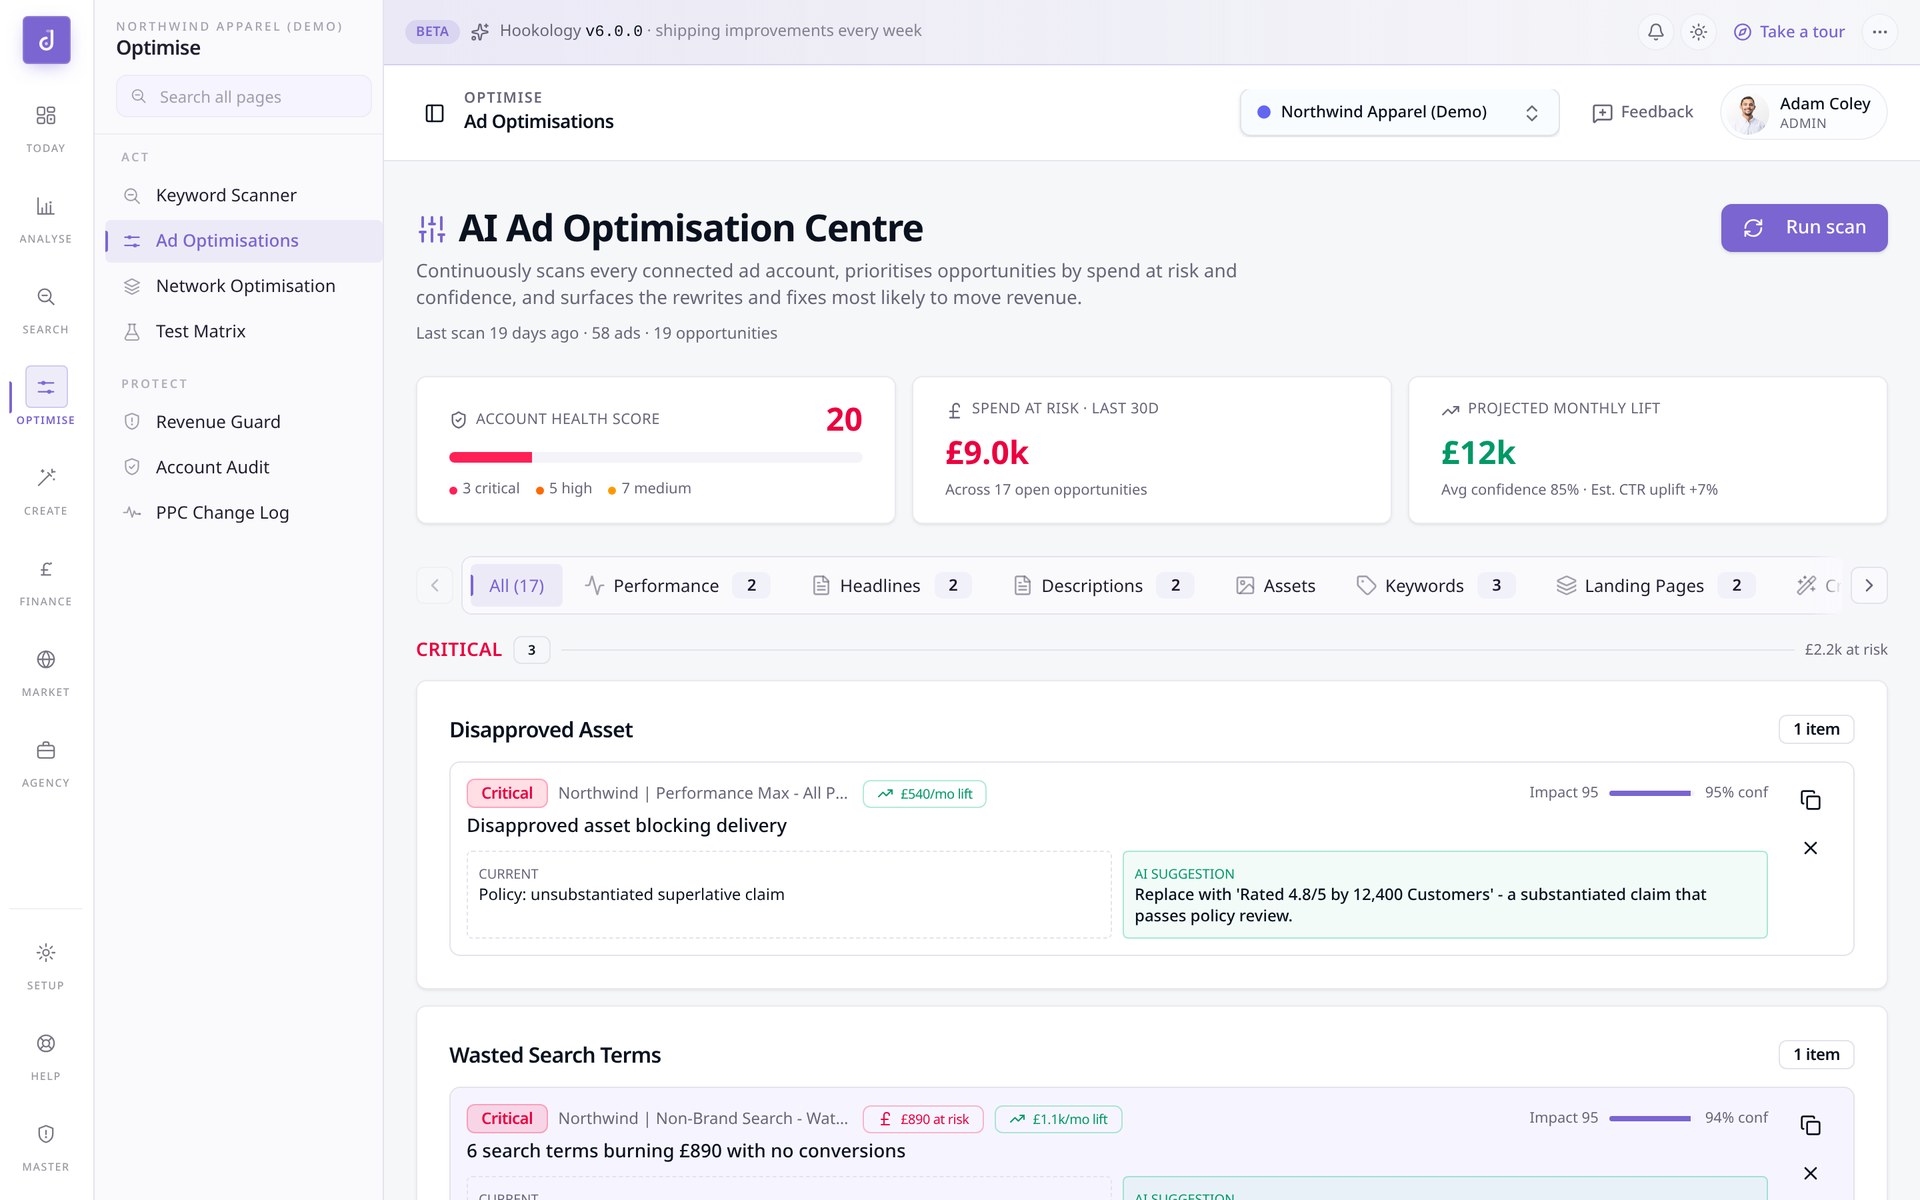Image resolution: width=1920 pixels, height=1200 pixels.
Task: Click the Critical tag on Performance Max card
Action: [x=507, y=793]
